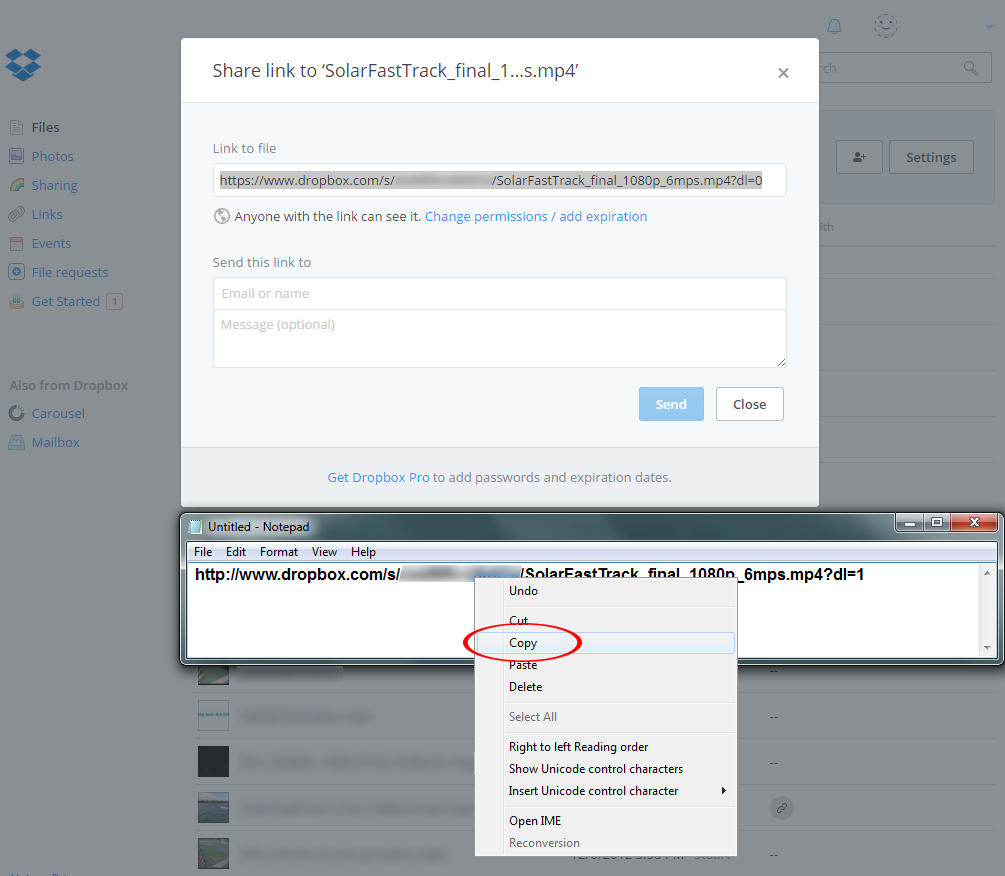Open the Photos icon in sidebar
Screen dimensions: 1005x876
pos(17,156)
